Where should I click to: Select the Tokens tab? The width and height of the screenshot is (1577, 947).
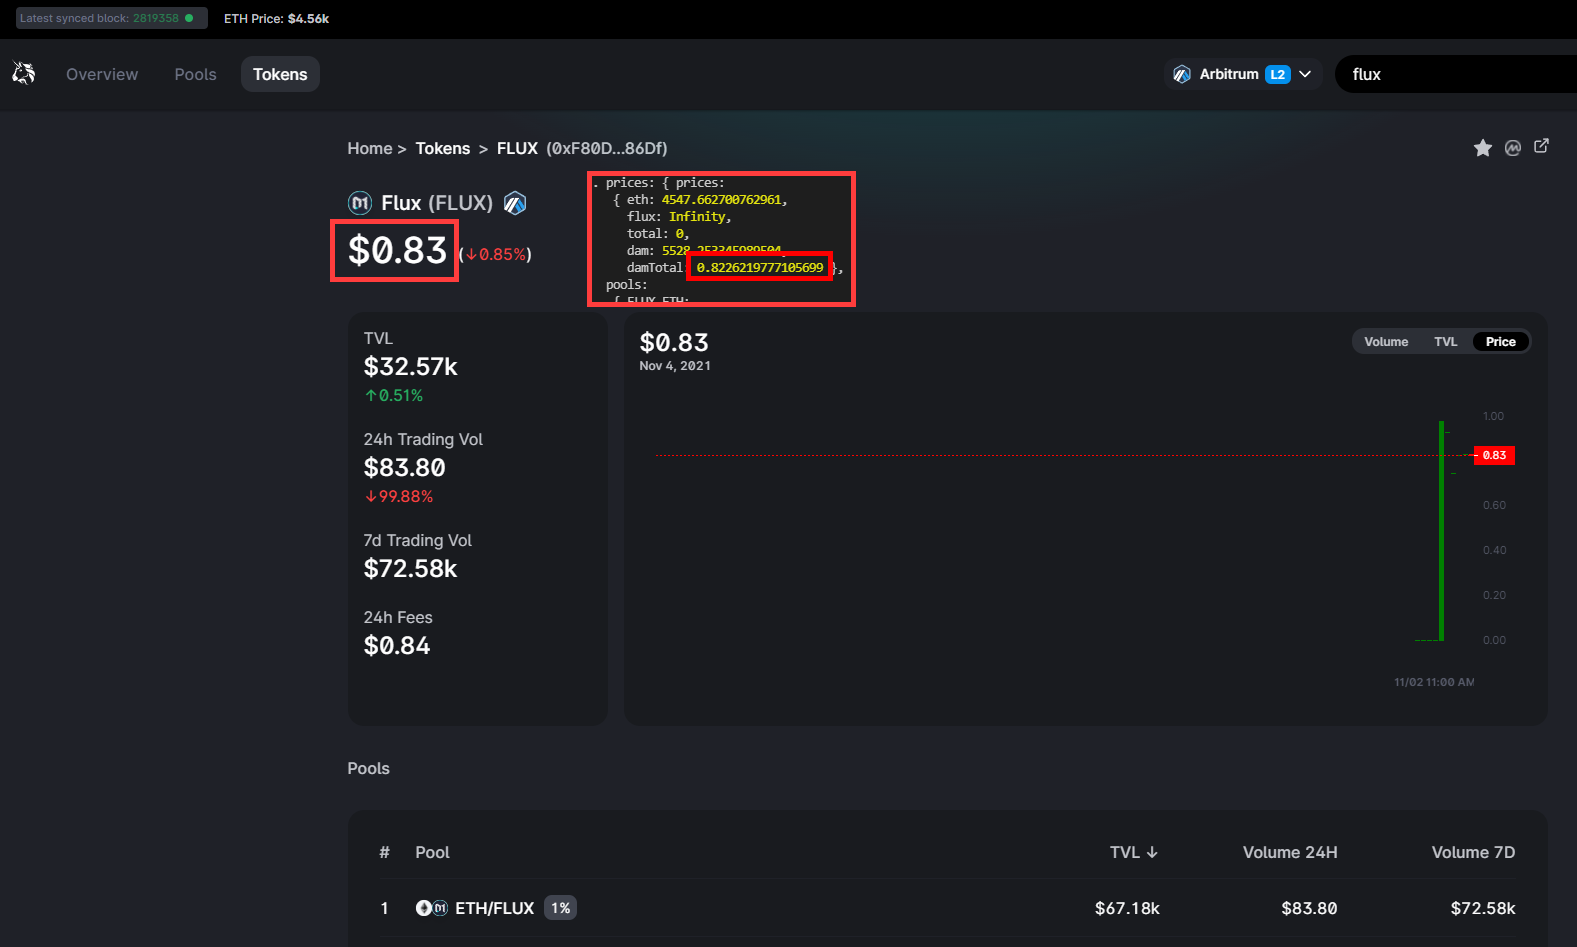[280, 74]
